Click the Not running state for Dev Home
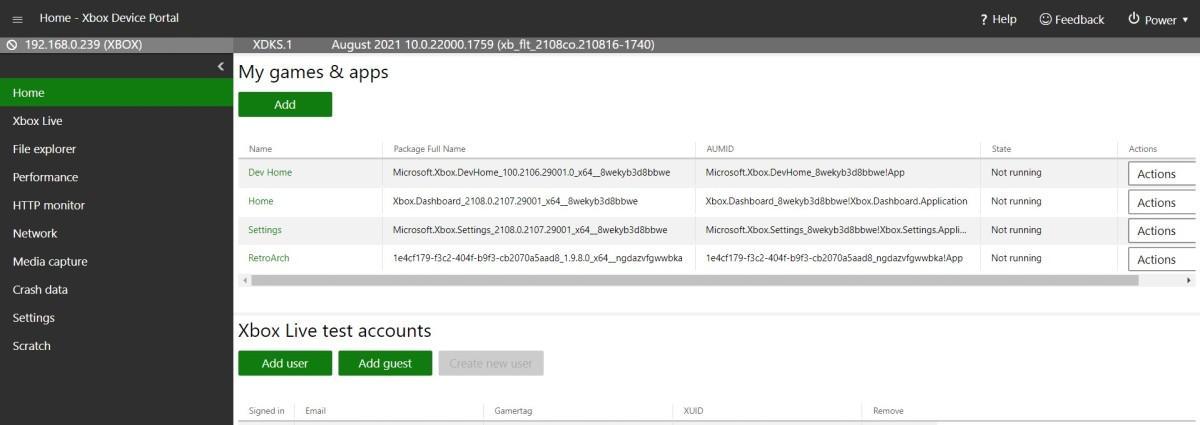The width and height of the screenshot is (1200, 425). pos(1016,172)
